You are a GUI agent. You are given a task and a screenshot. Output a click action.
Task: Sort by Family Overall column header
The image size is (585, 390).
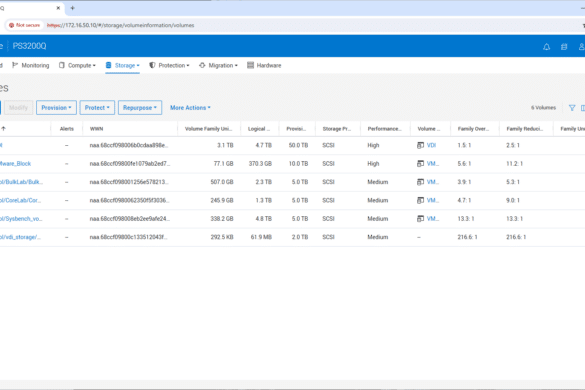pyautogui.click(x=473, y=129)
